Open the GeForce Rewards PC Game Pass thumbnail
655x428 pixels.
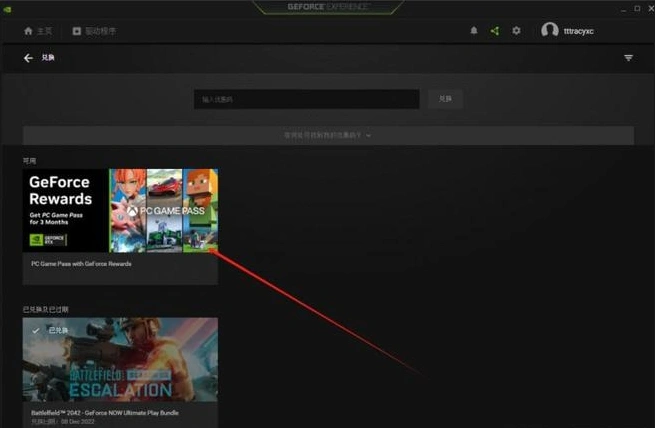click(120, 210)
